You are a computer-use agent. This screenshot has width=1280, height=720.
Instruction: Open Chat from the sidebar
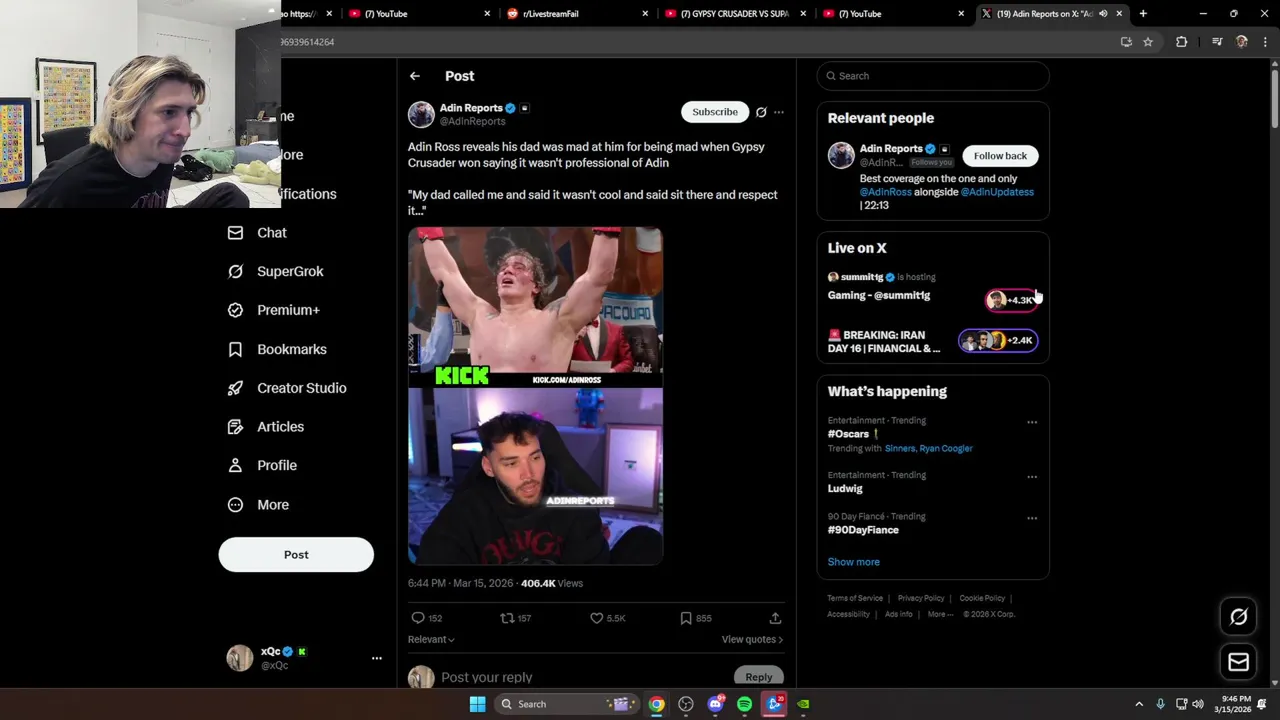click(257, 233)
